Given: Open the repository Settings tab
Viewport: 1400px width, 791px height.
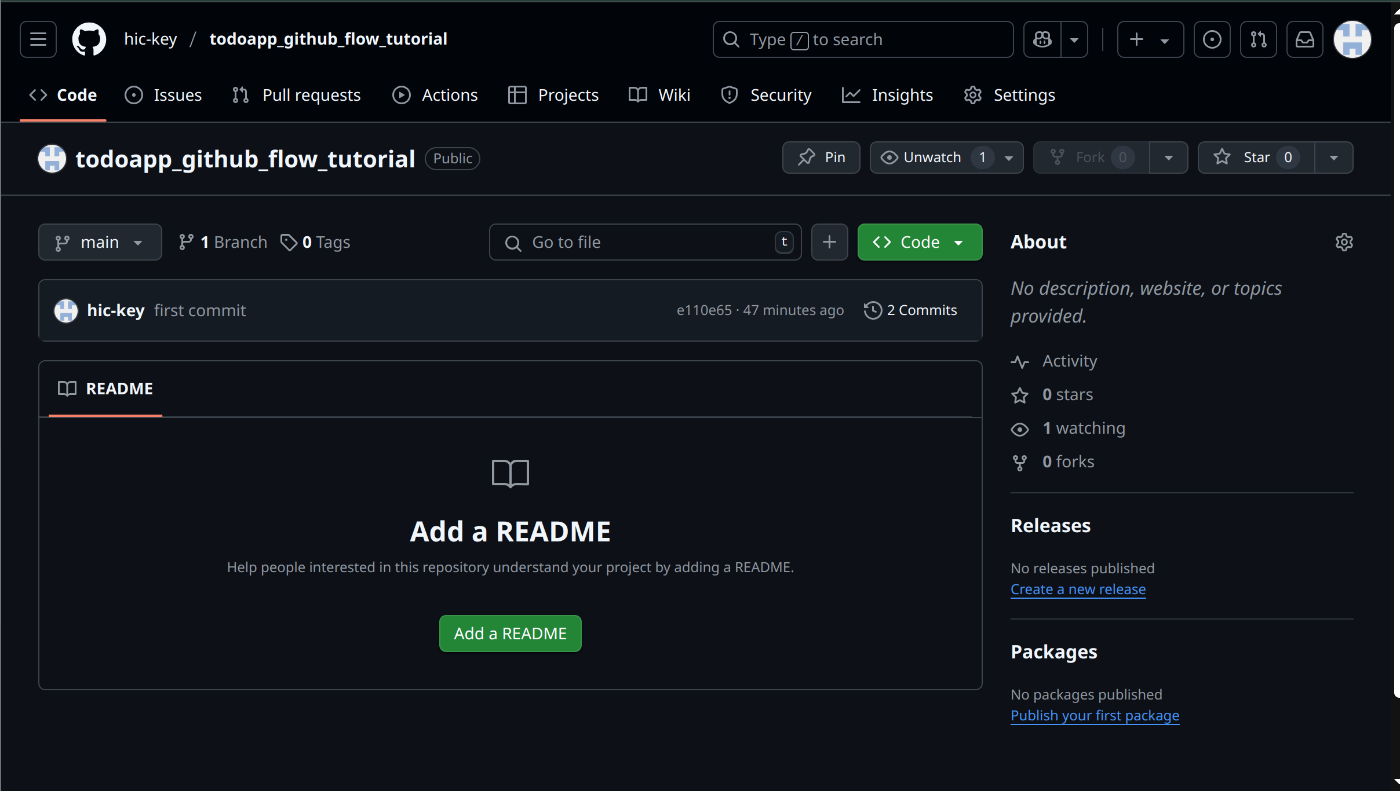Looking at the screenshot, I should pyautogui.click(x=1009, y=95).
